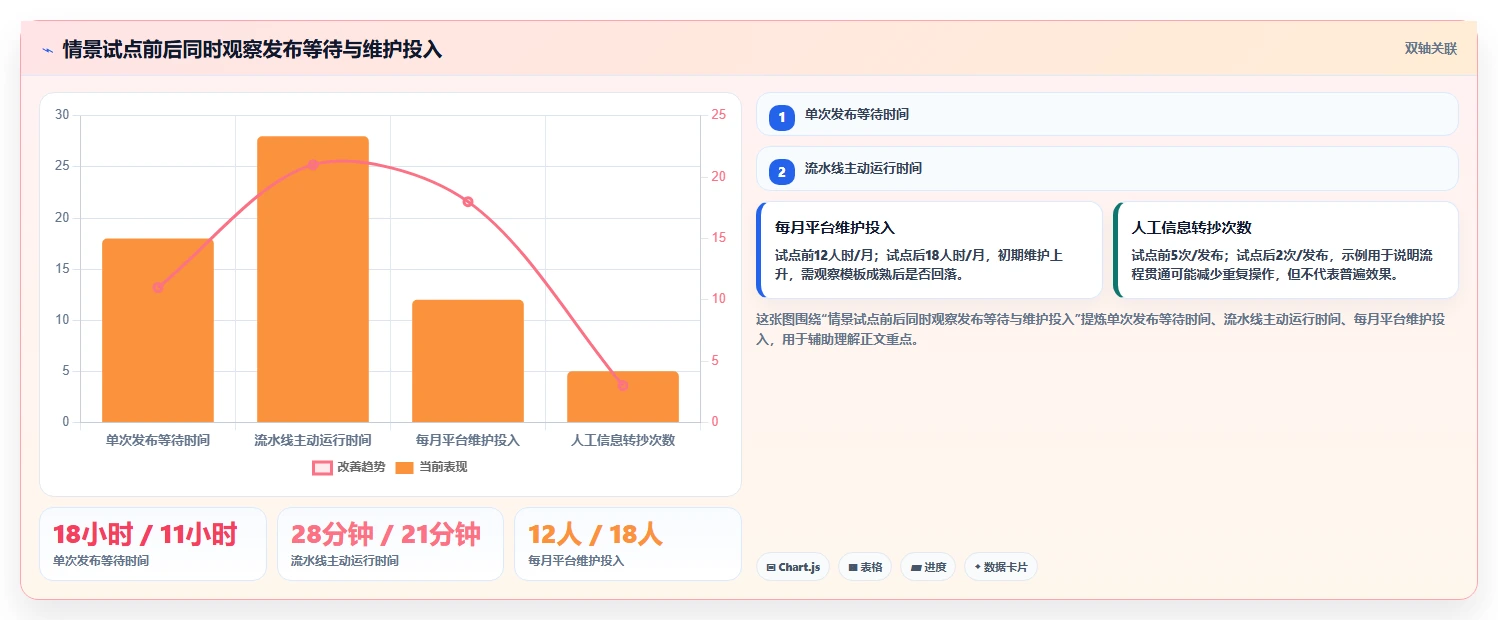Click x-axis label 每月平台维护投入
This screenshot has height=620, width=1498.
point(468,440)
